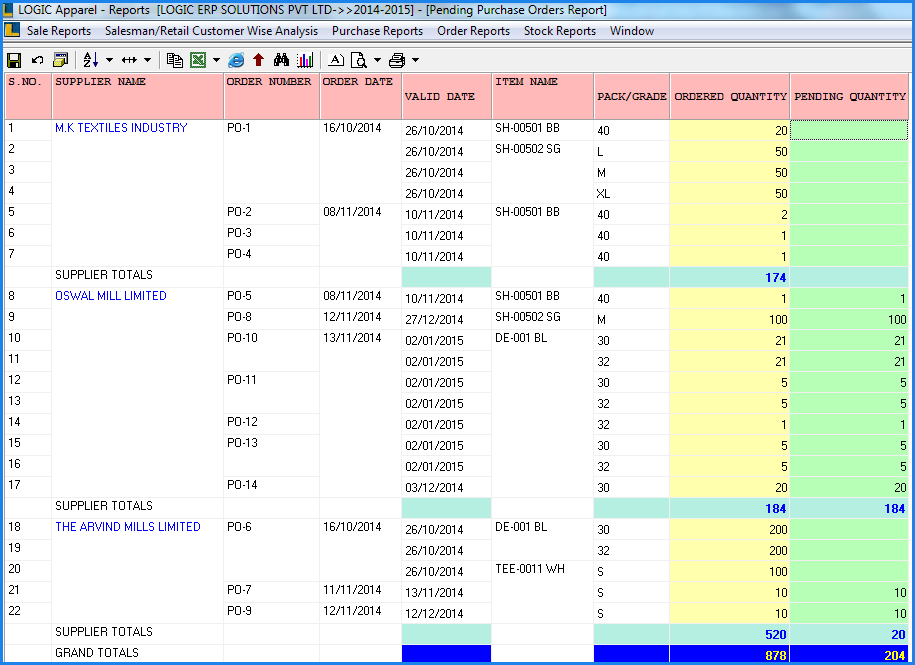Click the LOGIC Apparel title bar icon

point(8,10)
